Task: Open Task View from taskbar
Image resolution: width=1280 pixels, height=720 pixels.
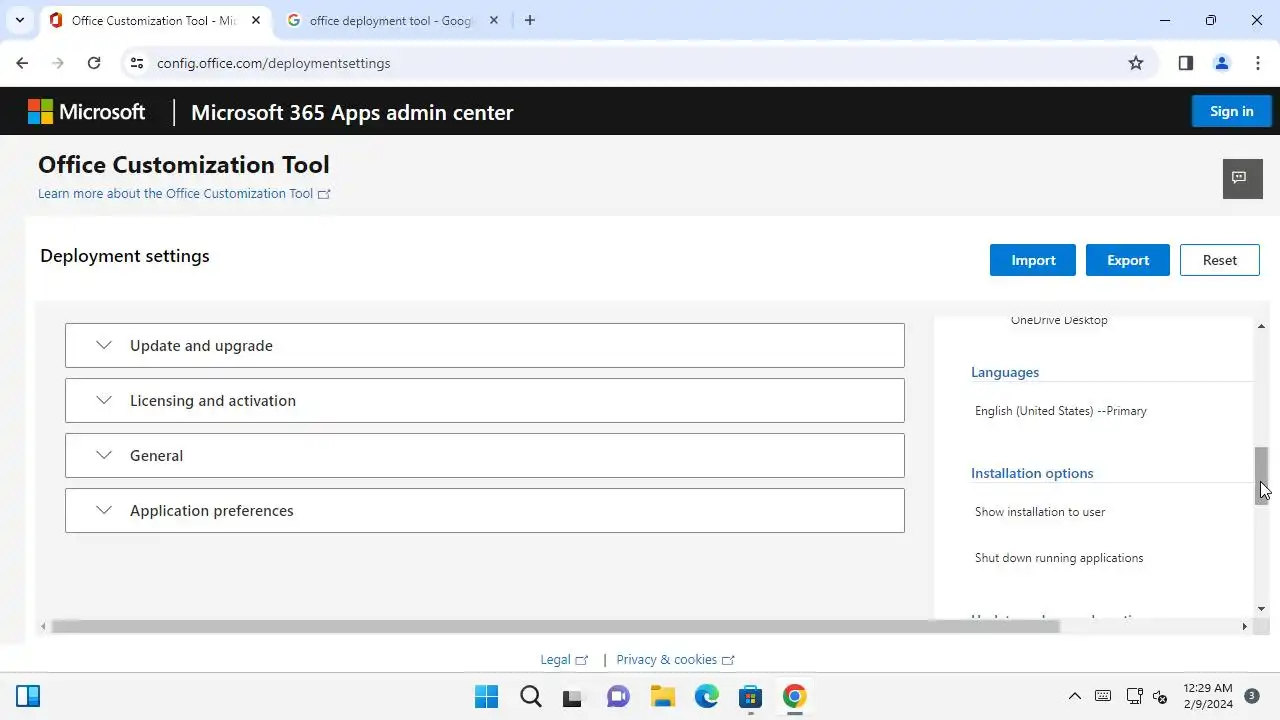Action: pos(572,696)
